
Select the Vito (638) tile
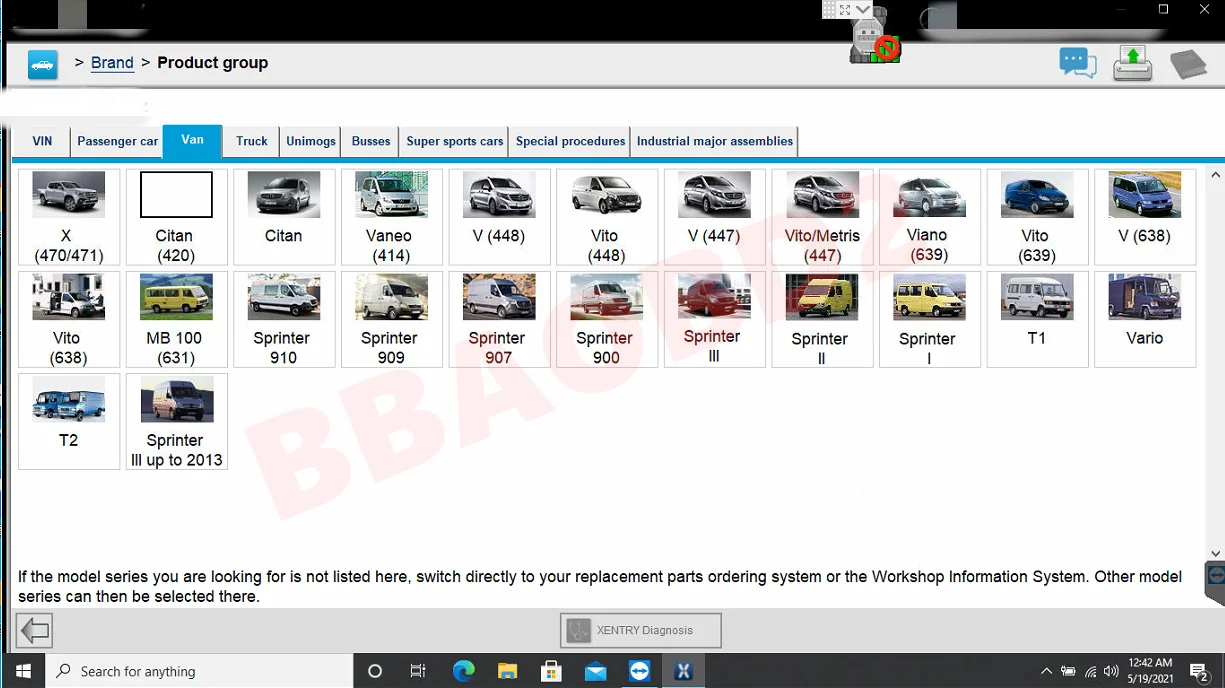[x=69, y=319]
